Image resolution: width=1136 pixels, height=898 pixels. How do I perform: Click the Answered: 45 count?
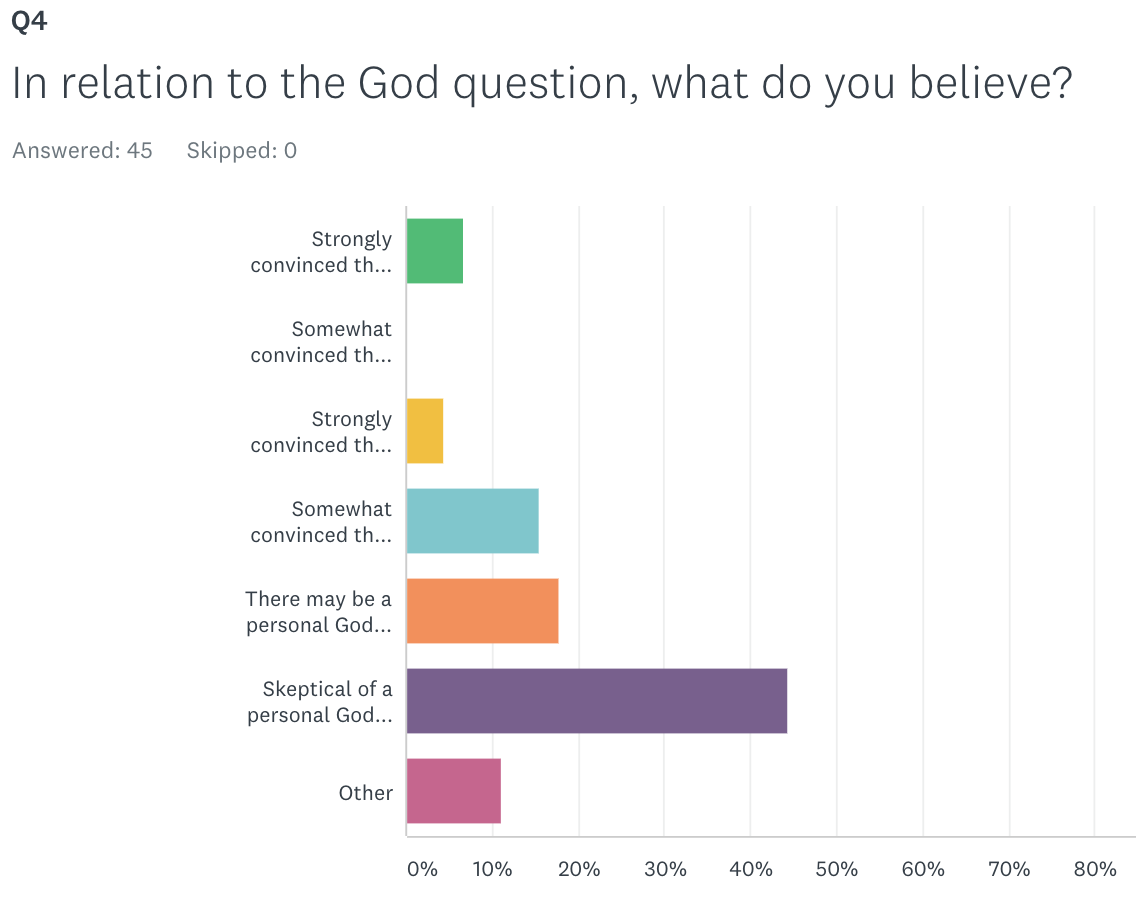pyautogui.click(x=82, y=151)
